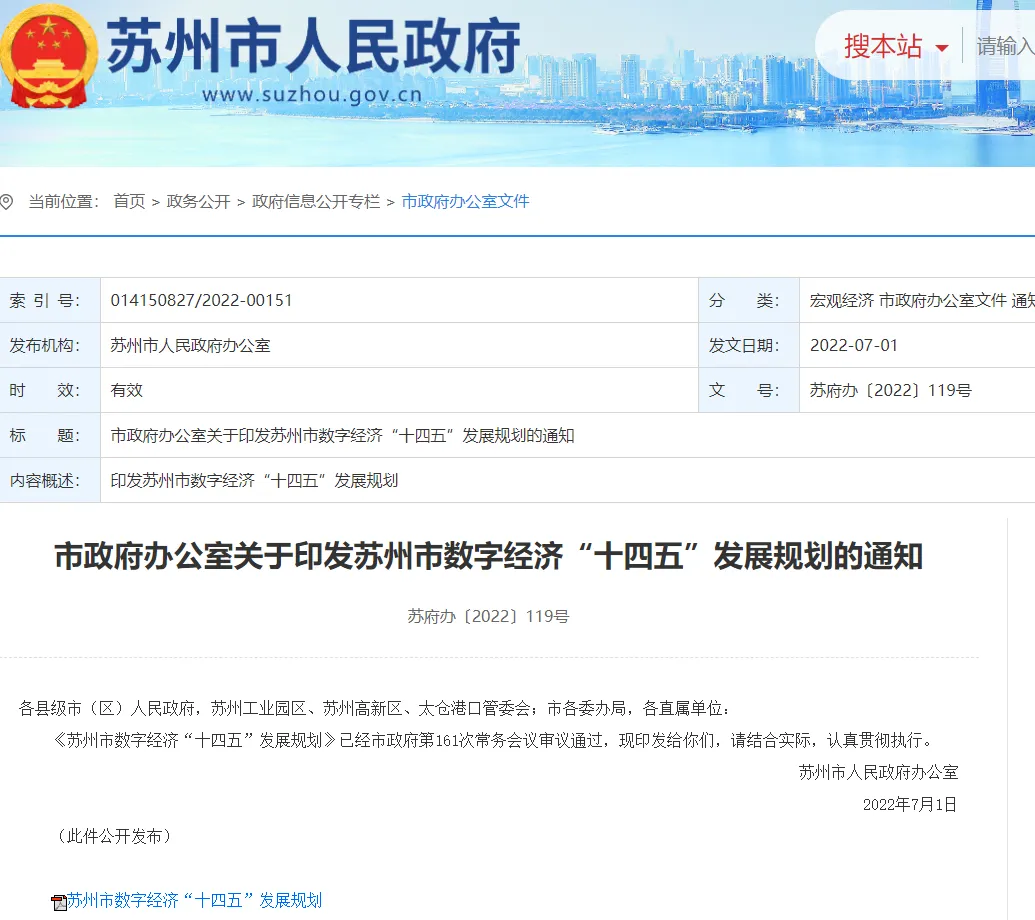Click the www.suzhou.gov.cn address text in header
The image size is (1035, 920).
311,95
